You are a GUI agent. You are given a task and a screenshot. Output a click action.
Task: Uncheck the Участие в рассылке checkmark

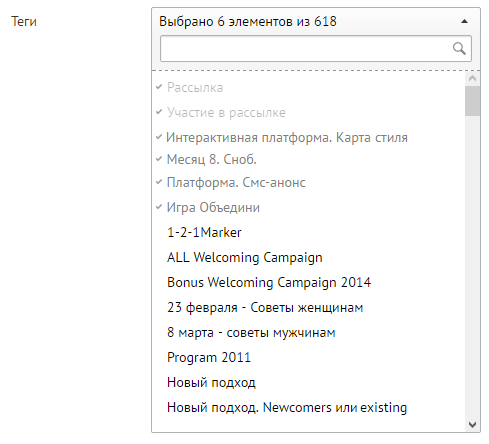[x=159, y=112]
